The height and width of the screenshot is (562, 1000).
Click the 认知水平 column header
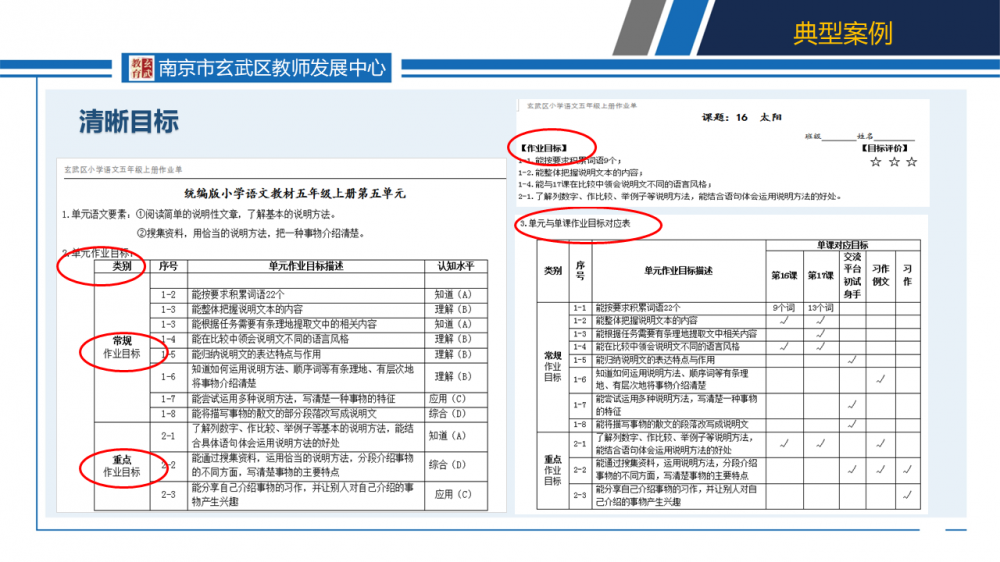454,267
